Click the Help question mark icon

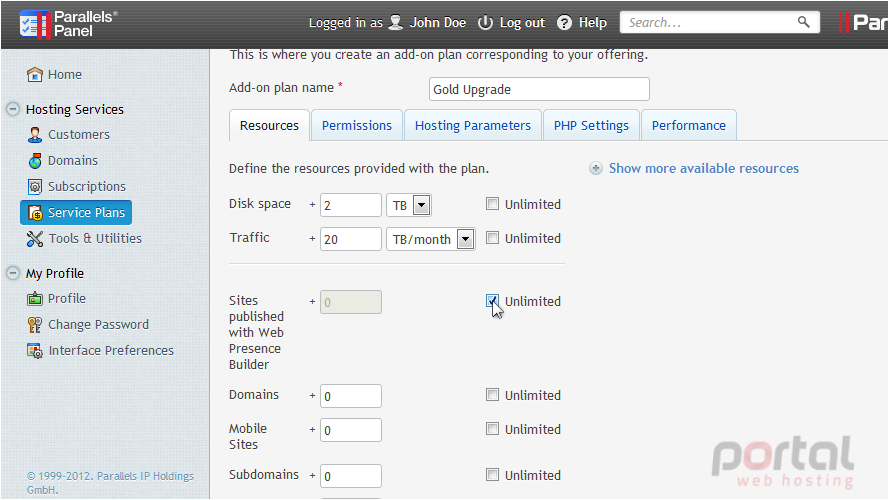(564, 23)
